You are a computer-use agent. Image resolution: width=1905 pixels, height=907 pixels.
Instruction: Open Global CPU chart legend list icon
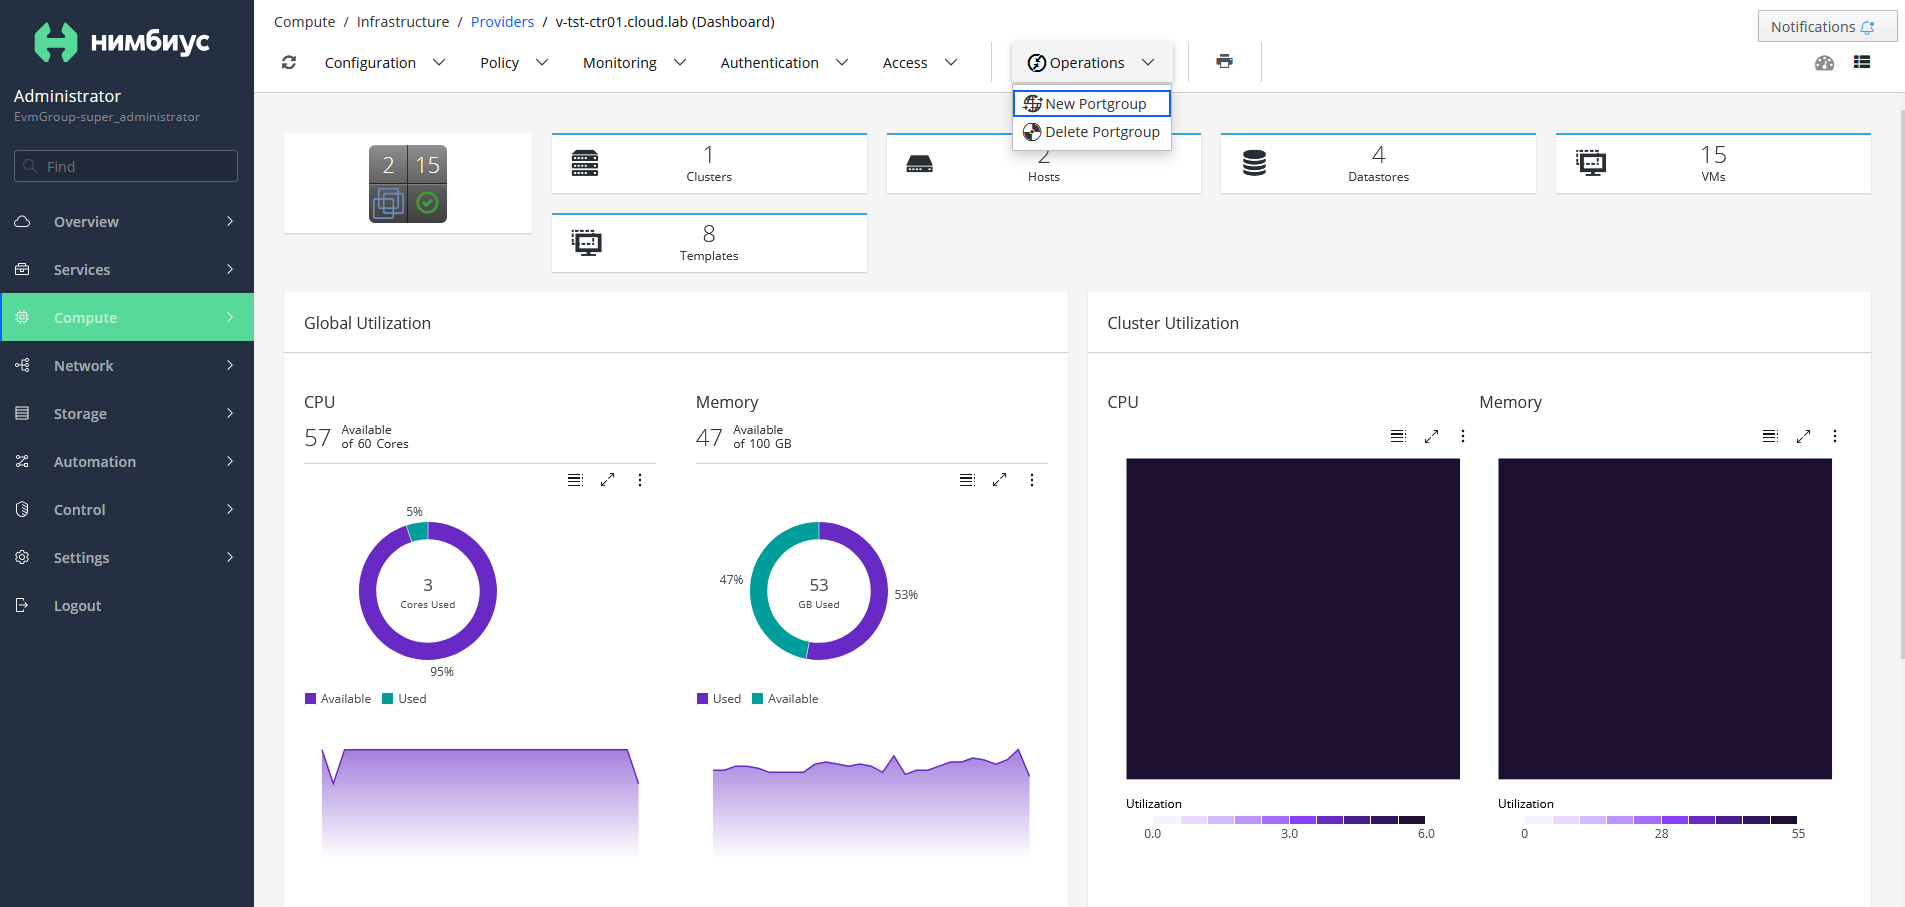pyautogui.click(x=575, y=480)
